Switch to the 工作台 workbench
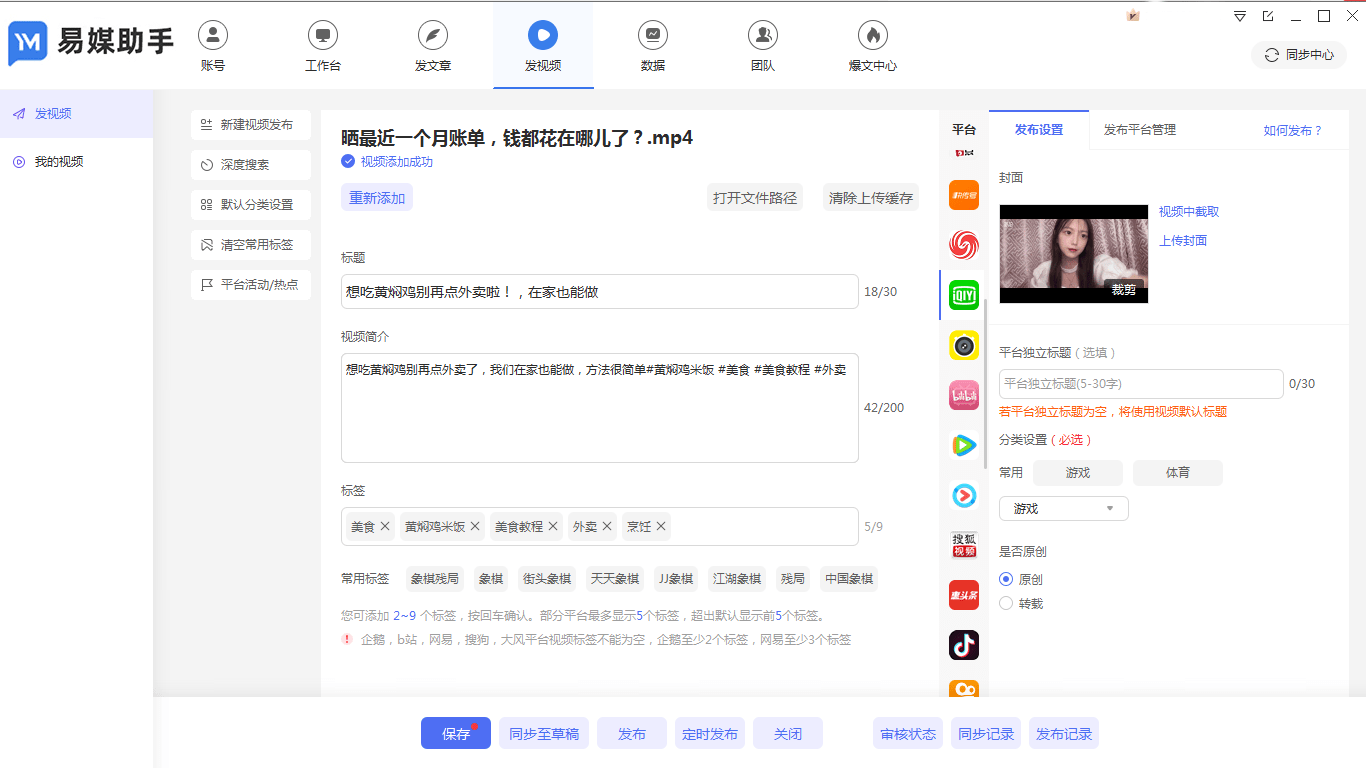1366x768 pixels. coord(322,46)
